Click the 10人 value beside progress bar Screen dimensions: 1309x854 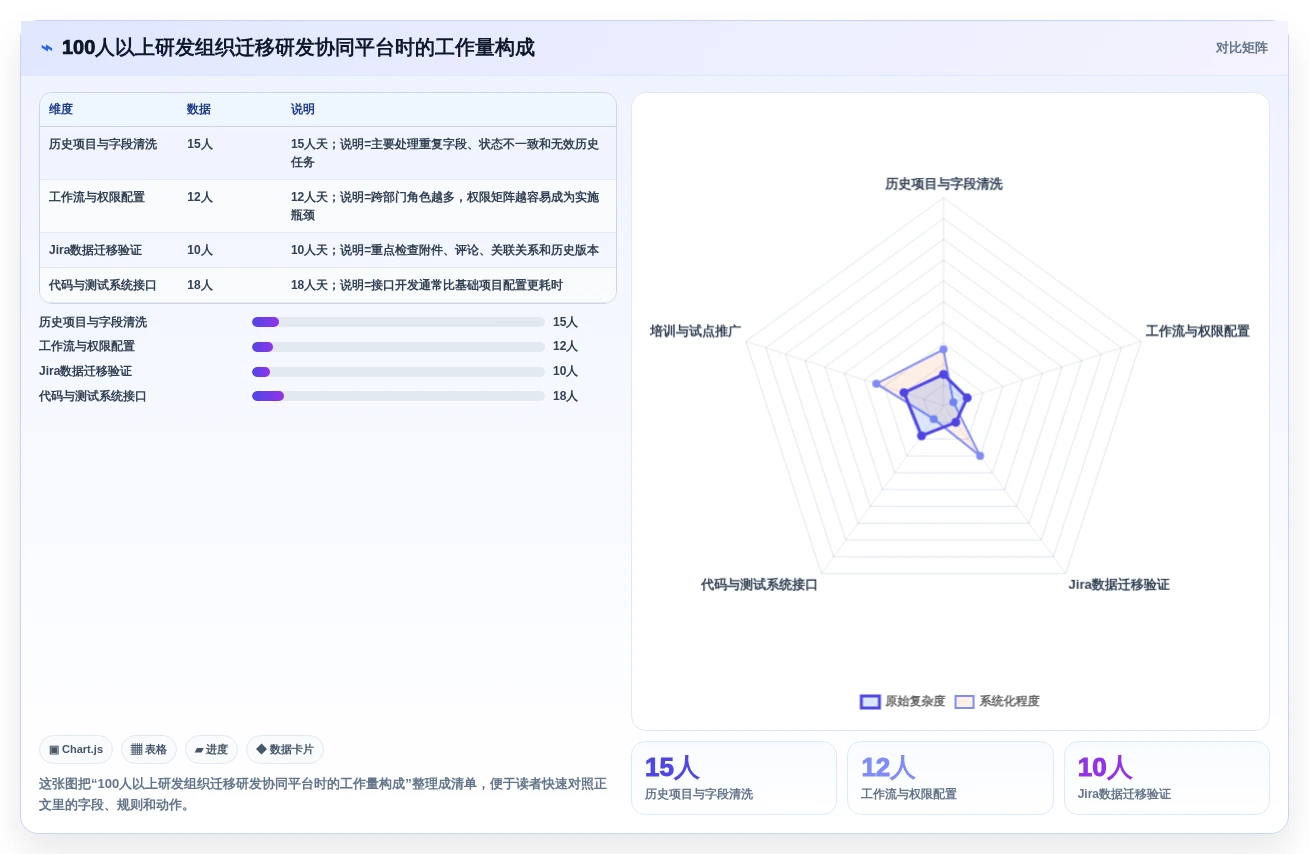point(565,372)
